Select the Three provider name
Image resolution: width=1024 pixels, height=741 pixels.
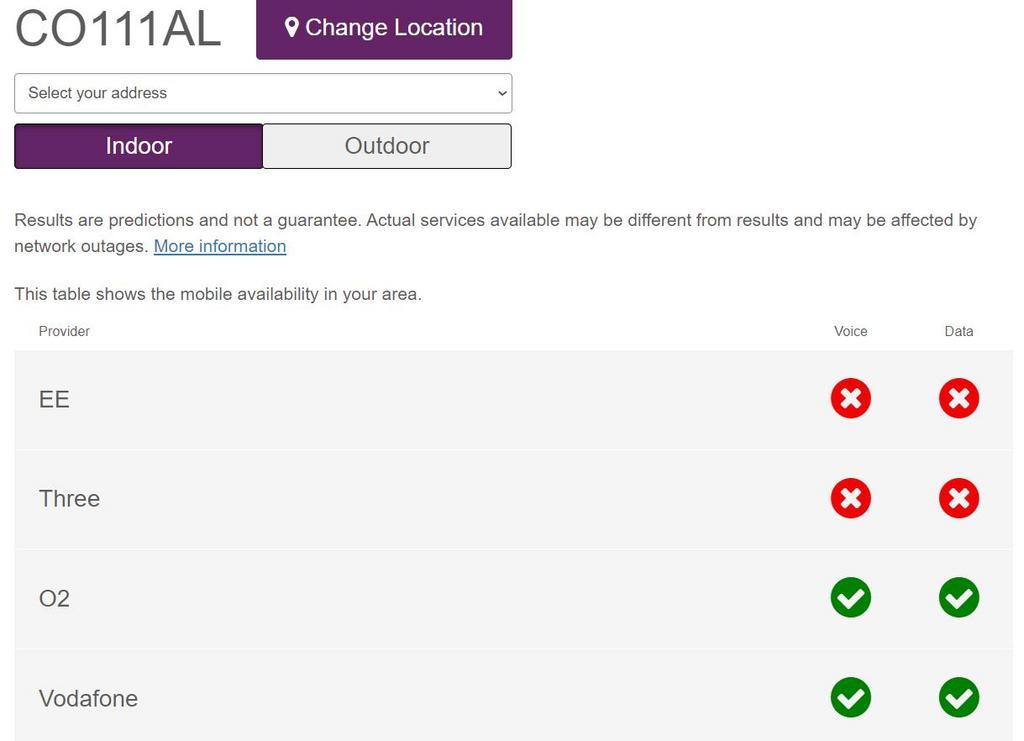click(x=69, y=499)
